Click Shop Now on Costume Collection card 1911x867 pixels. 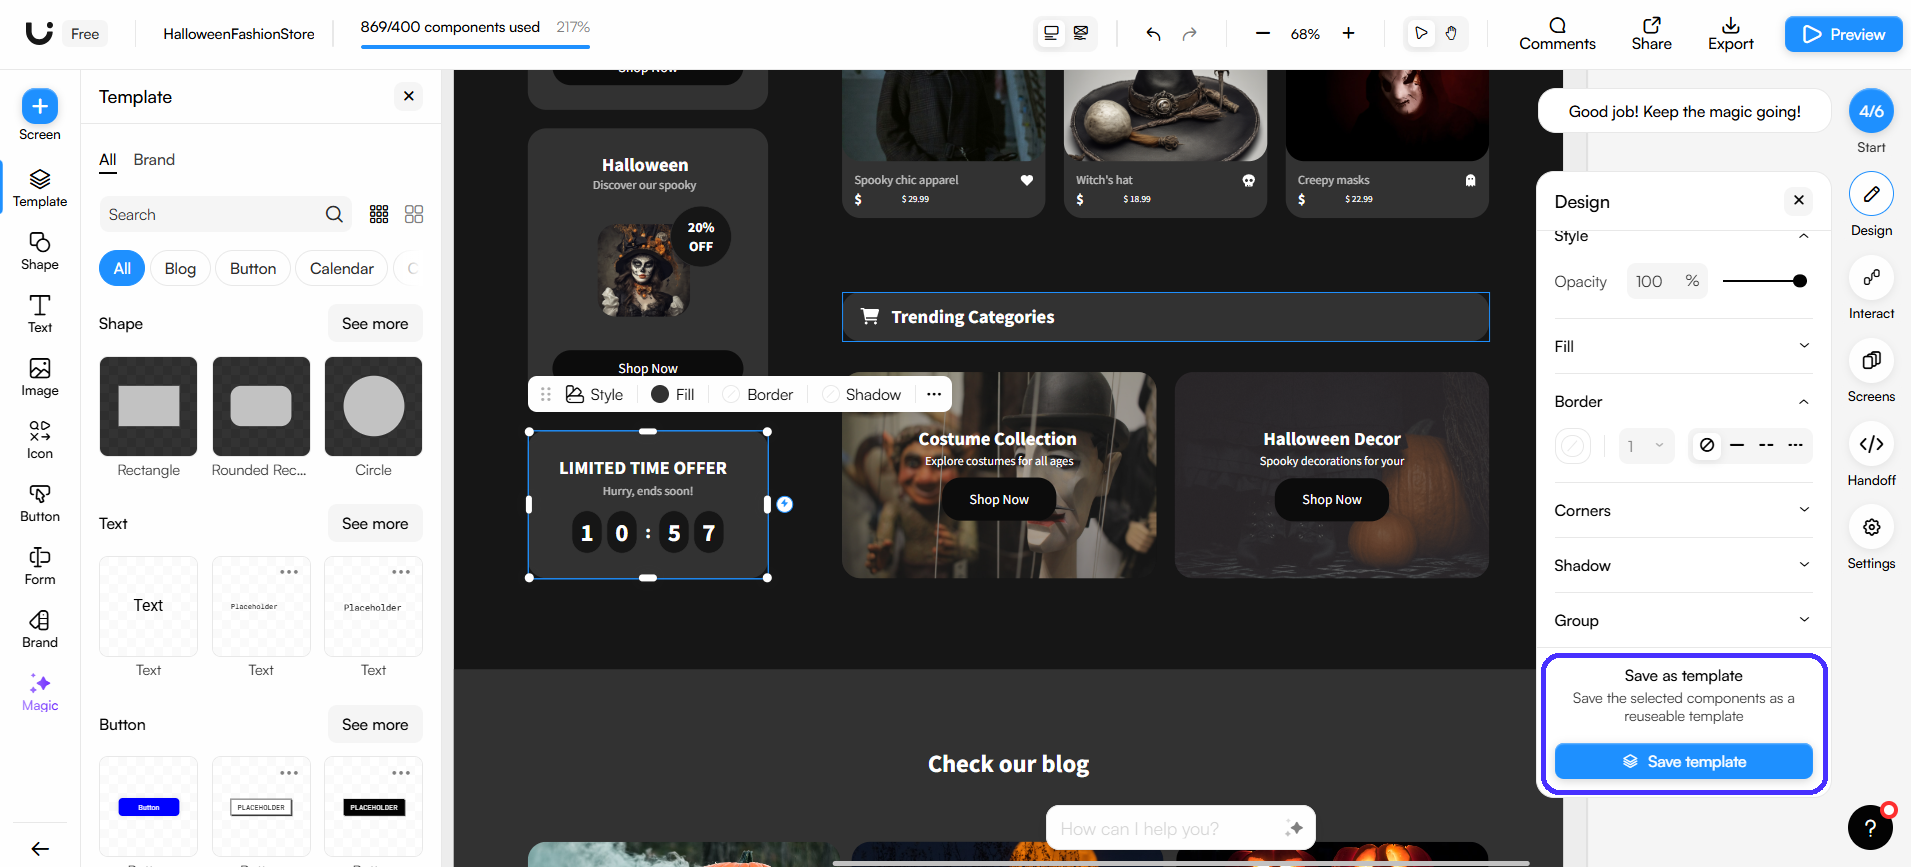999,499
